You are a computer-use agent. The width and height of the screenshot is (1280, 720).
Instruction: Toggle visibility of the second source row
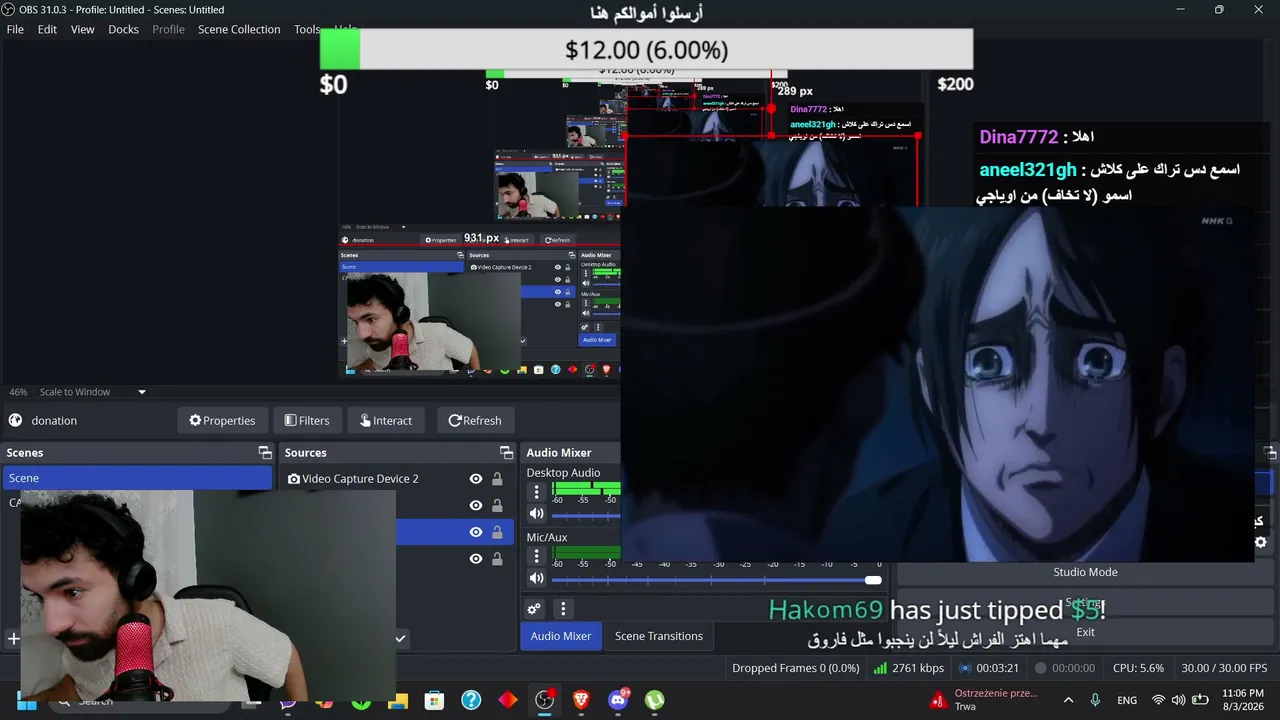point(476,505)
